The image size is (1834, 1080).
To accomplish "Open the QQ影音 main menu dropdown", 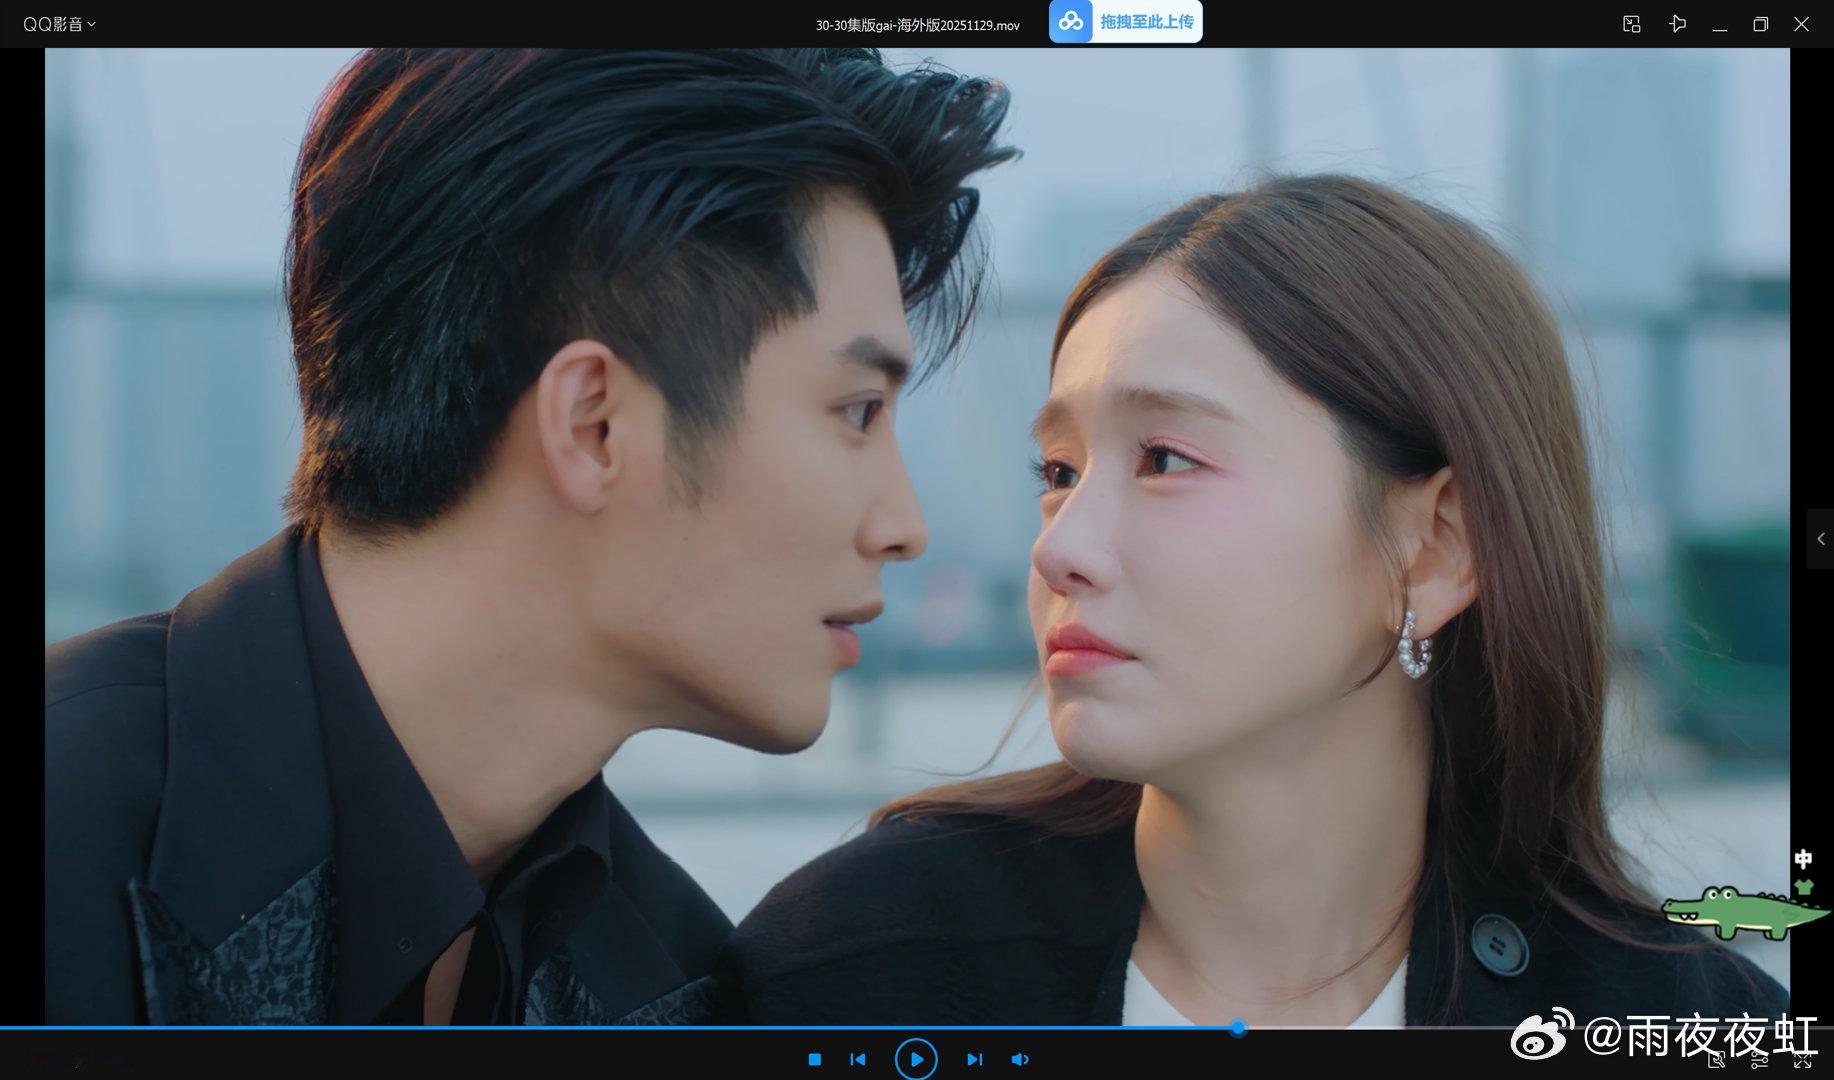I will pyautogui.click(x=59, y=24).
